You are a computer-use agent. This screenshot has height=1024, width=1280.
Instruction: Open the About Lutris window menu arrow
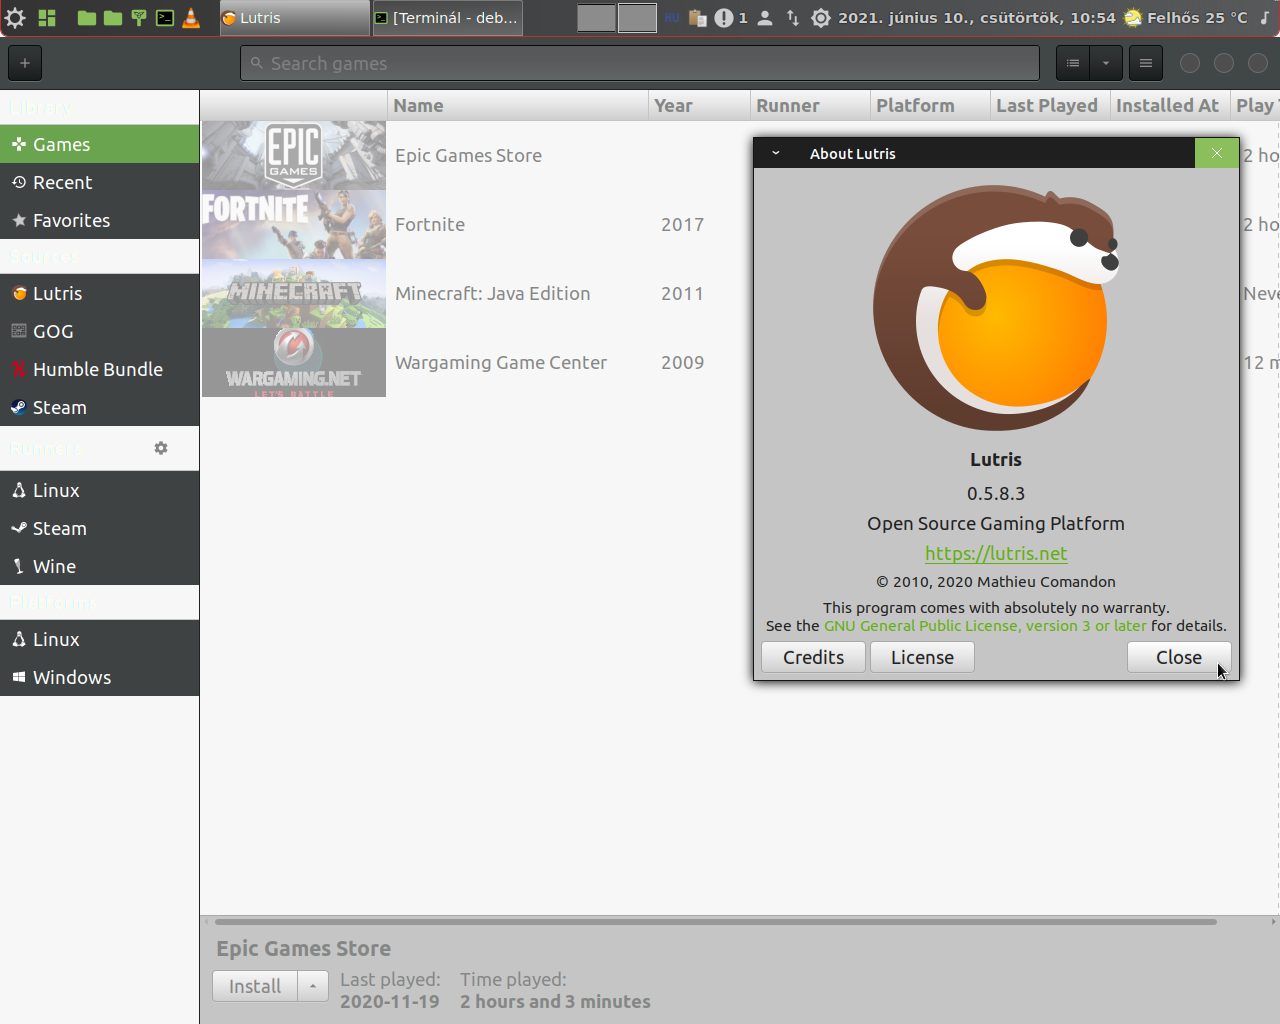pos(775,153)
